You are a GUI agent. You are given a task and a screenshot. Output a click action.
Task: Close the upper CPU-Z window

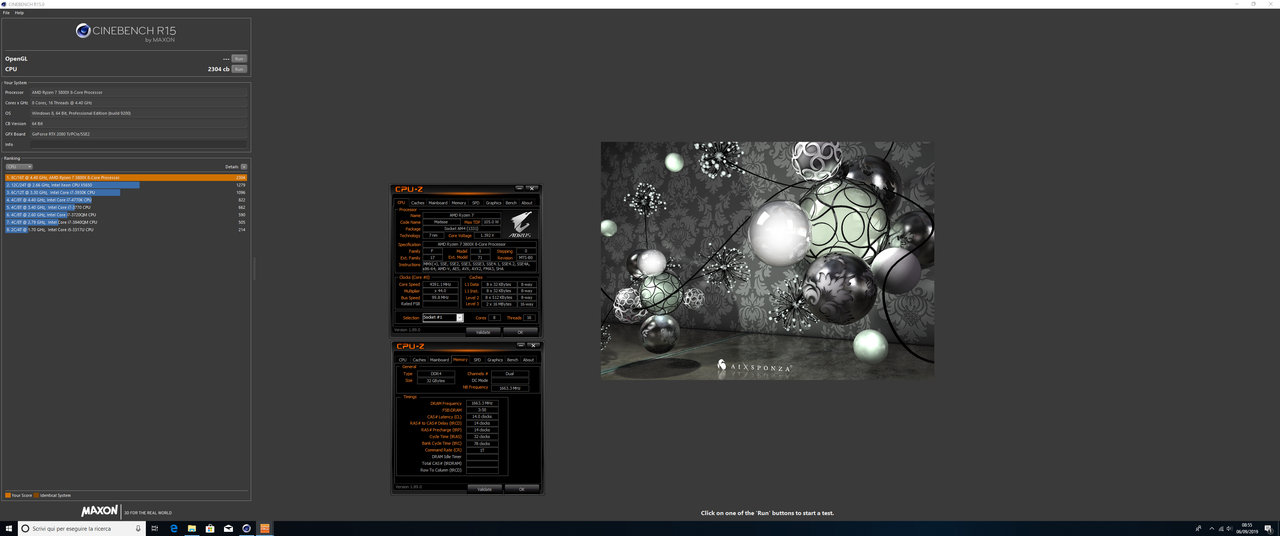pyautogui.click(x=532, y=188)
